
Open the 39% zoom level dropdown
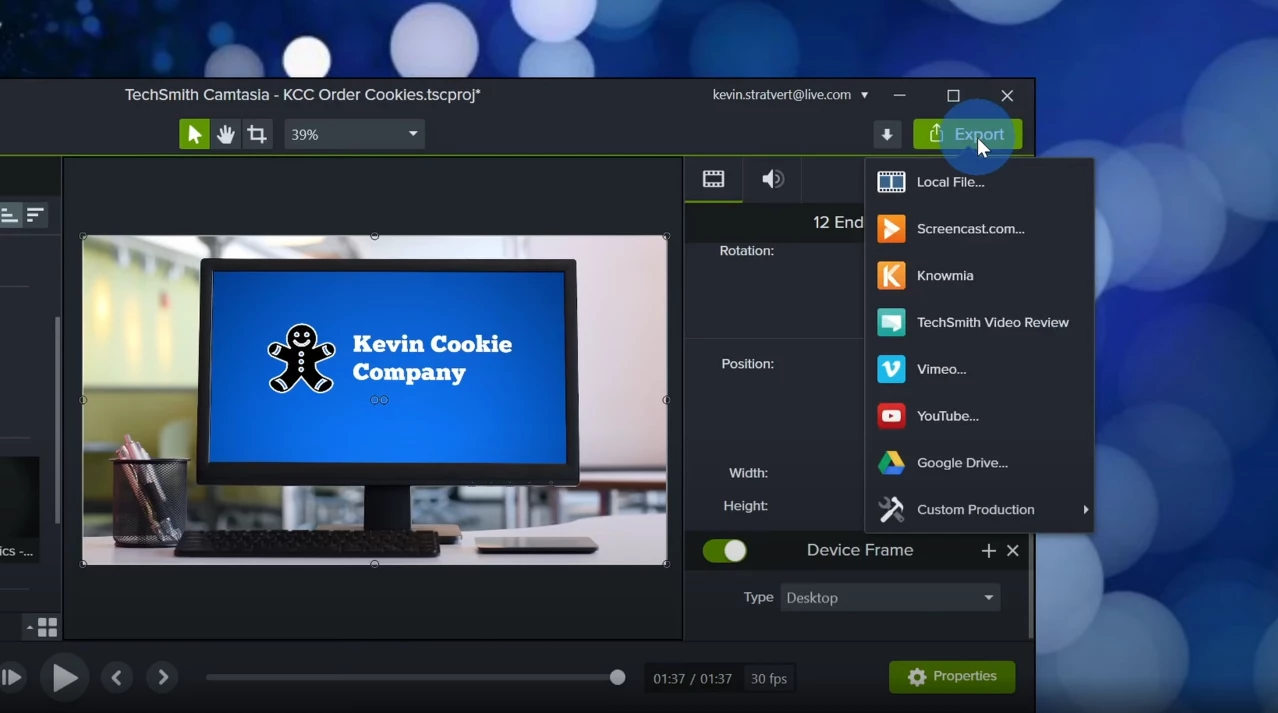(x=354, y=133)
